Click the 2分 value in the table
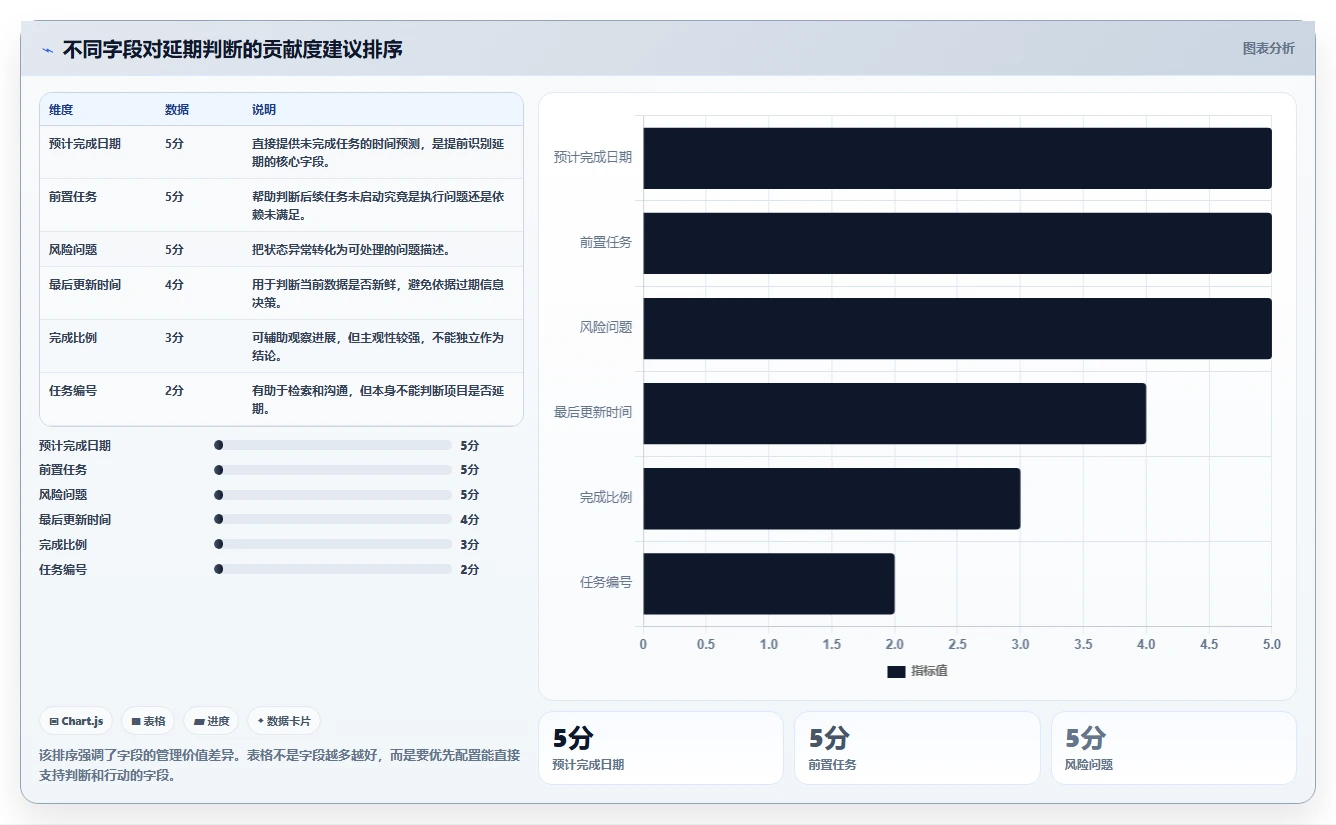 click(x=174, y=390)
